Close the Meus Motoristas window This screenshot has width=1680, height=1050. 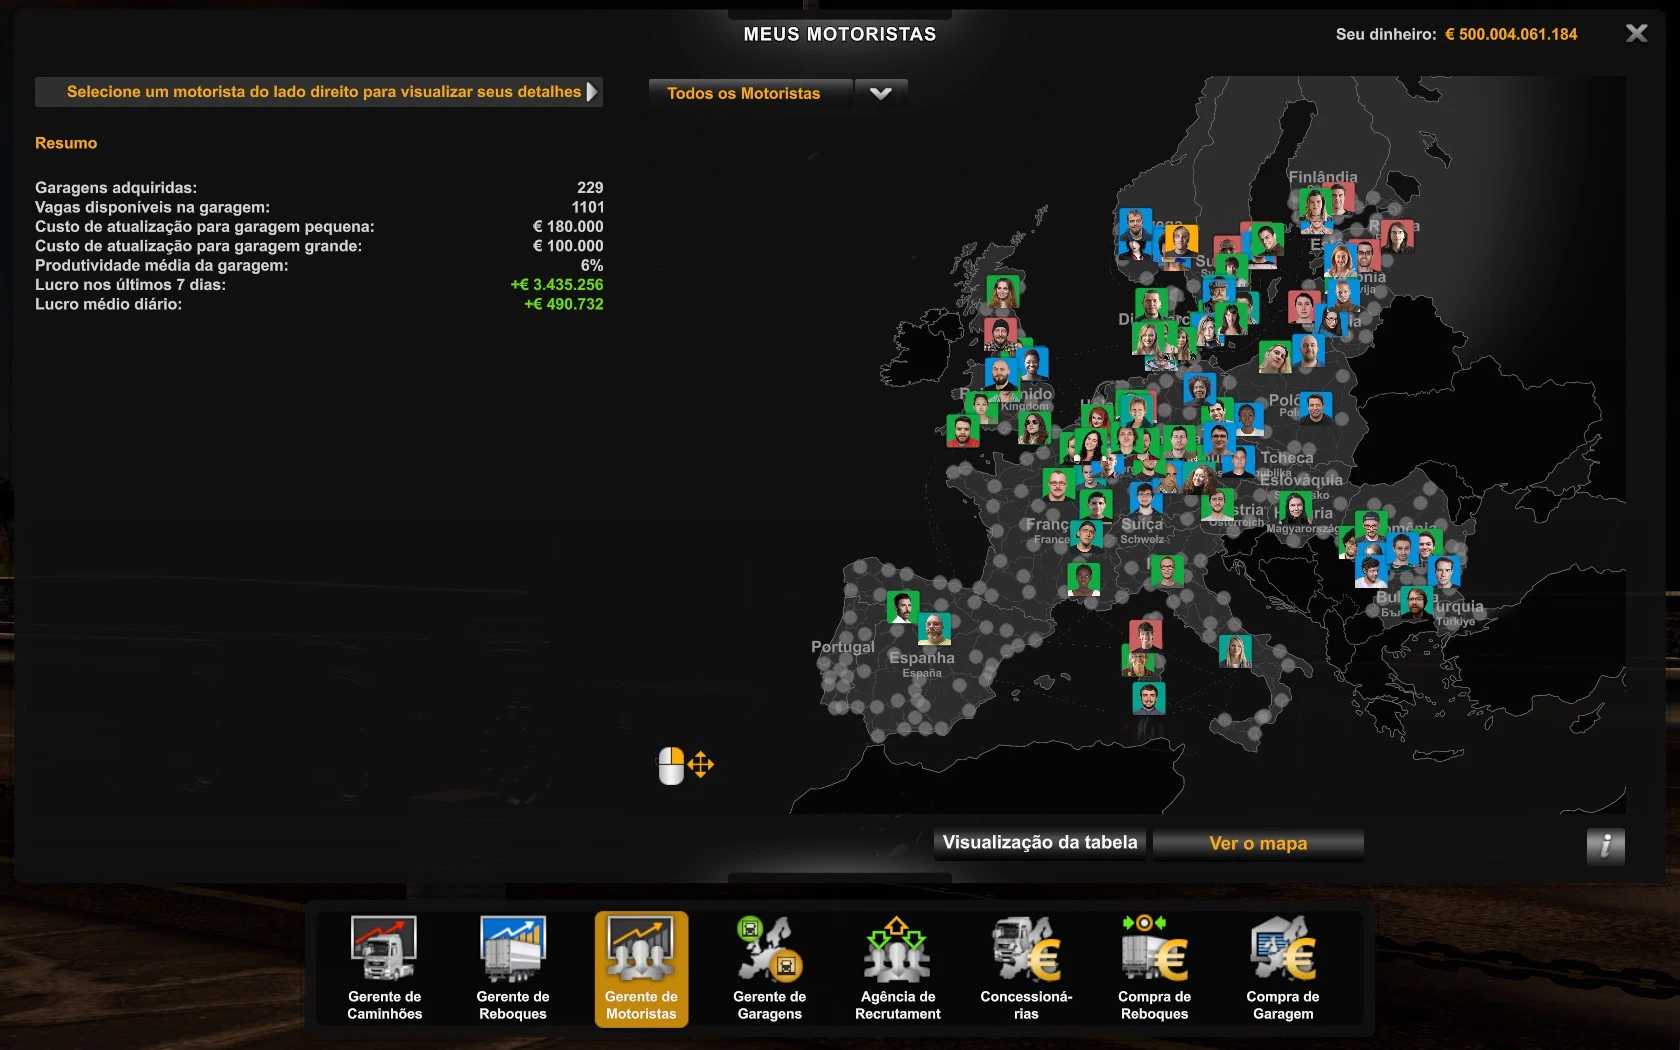[1636, 34]
